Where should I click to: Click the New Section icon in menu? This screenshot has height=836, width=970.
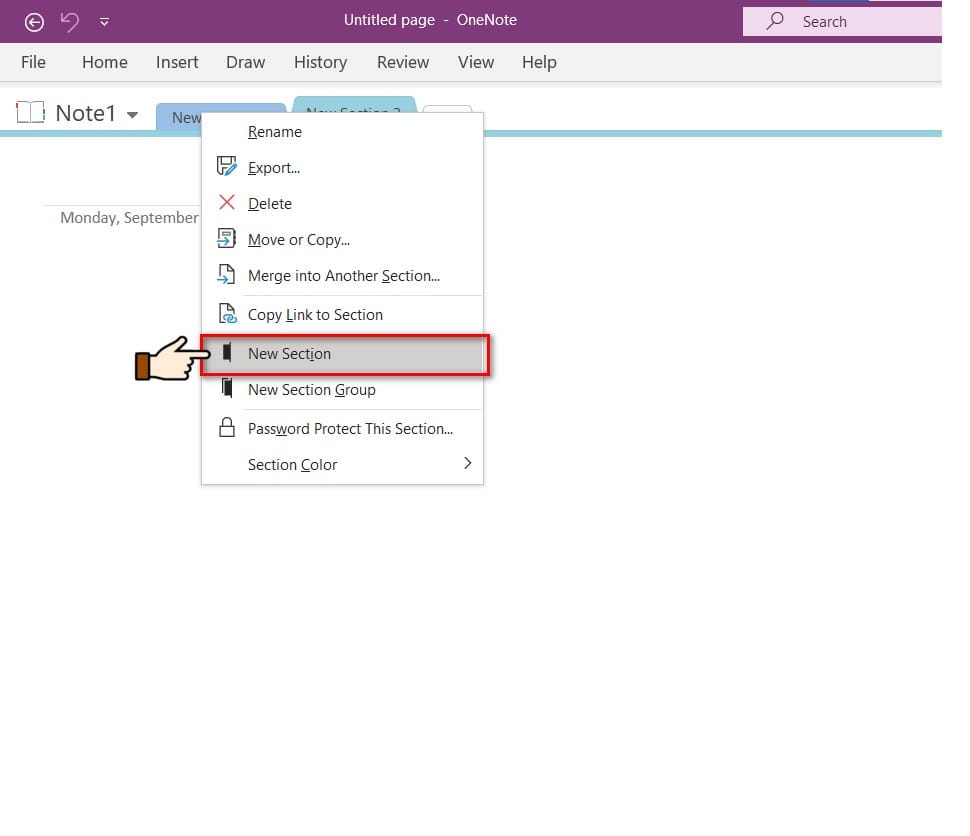tap(227, 352)
